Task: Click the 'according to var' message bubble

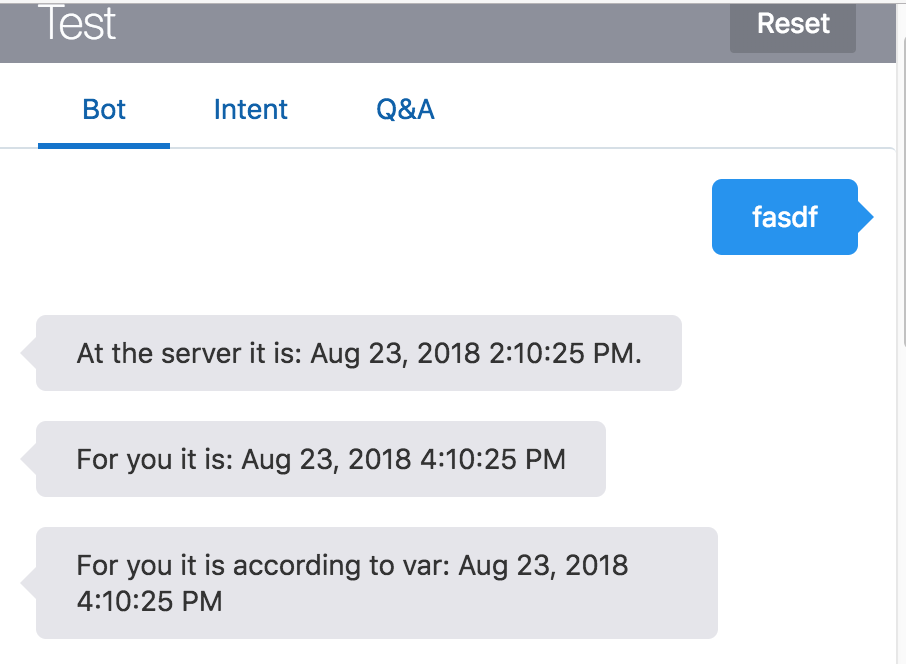Action: click(x=375, y=583)
